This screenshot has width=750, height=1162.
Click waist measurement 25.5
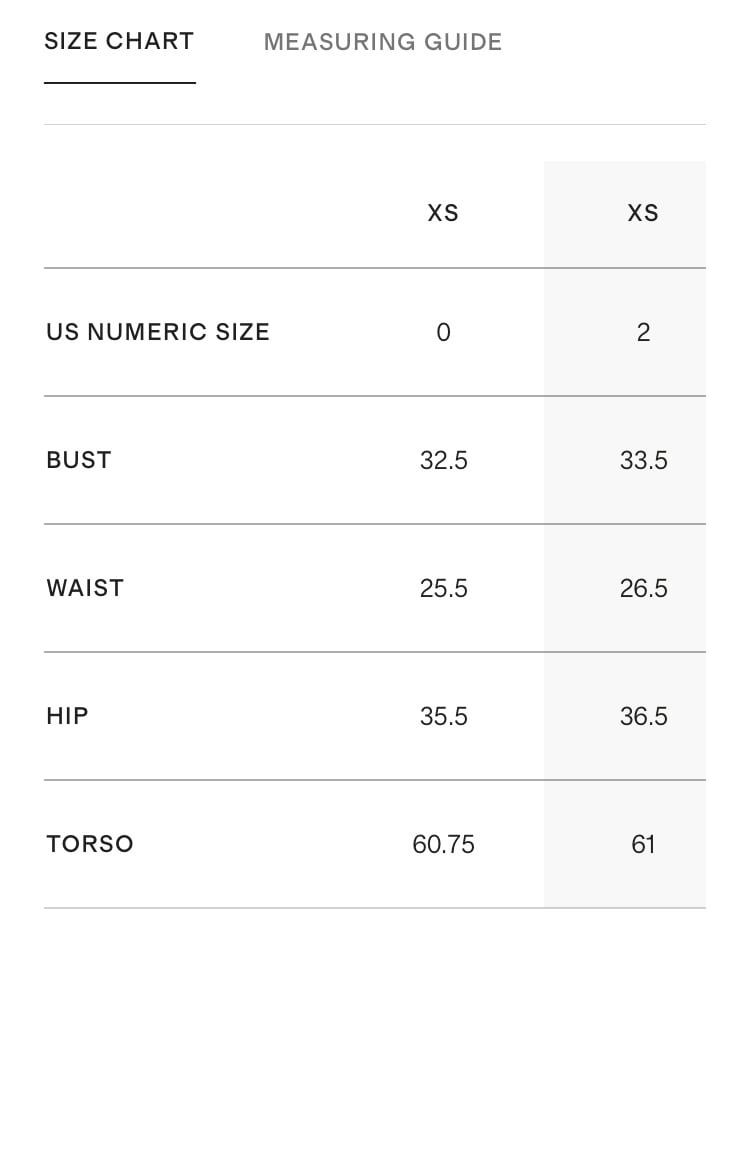coord(443,588)
